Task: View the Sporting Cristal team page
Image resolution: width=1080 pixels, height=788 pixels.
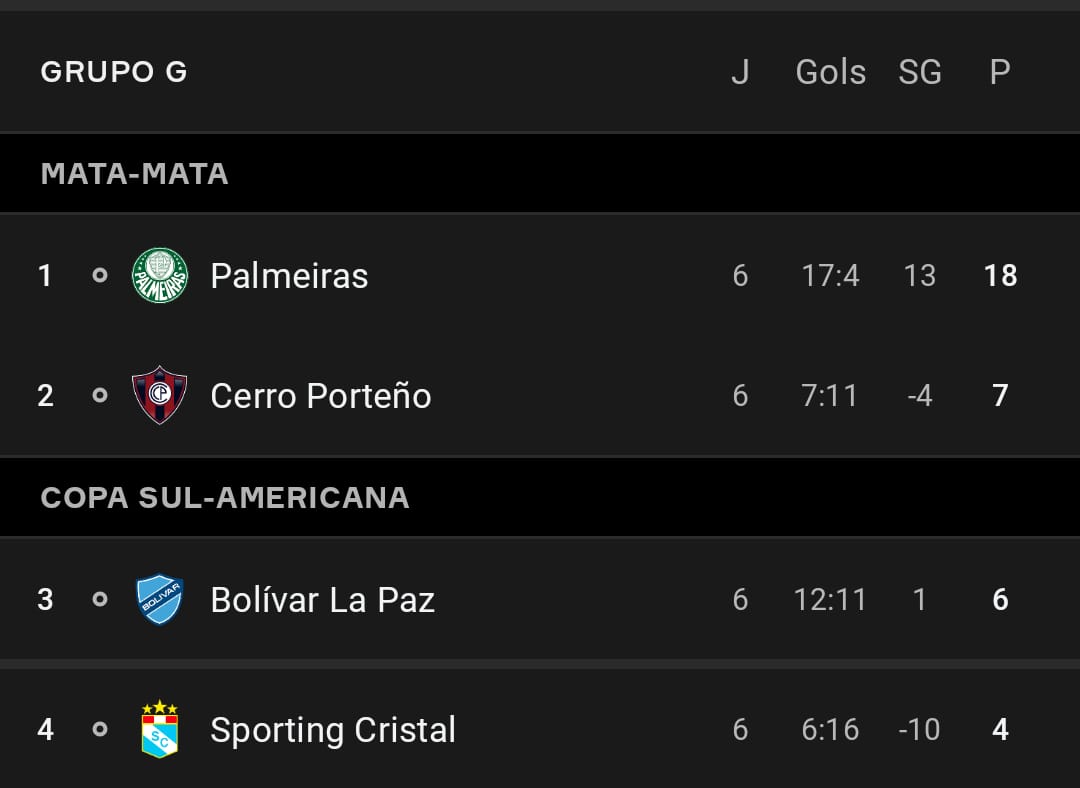Action: [x=333, y=729]
